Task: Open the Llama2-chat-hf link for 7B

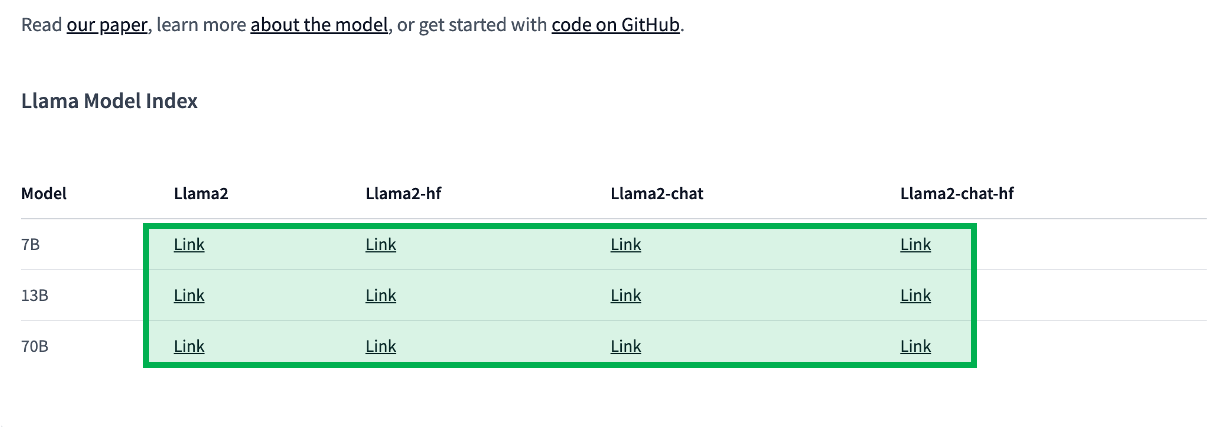Action: click(916, 244)
